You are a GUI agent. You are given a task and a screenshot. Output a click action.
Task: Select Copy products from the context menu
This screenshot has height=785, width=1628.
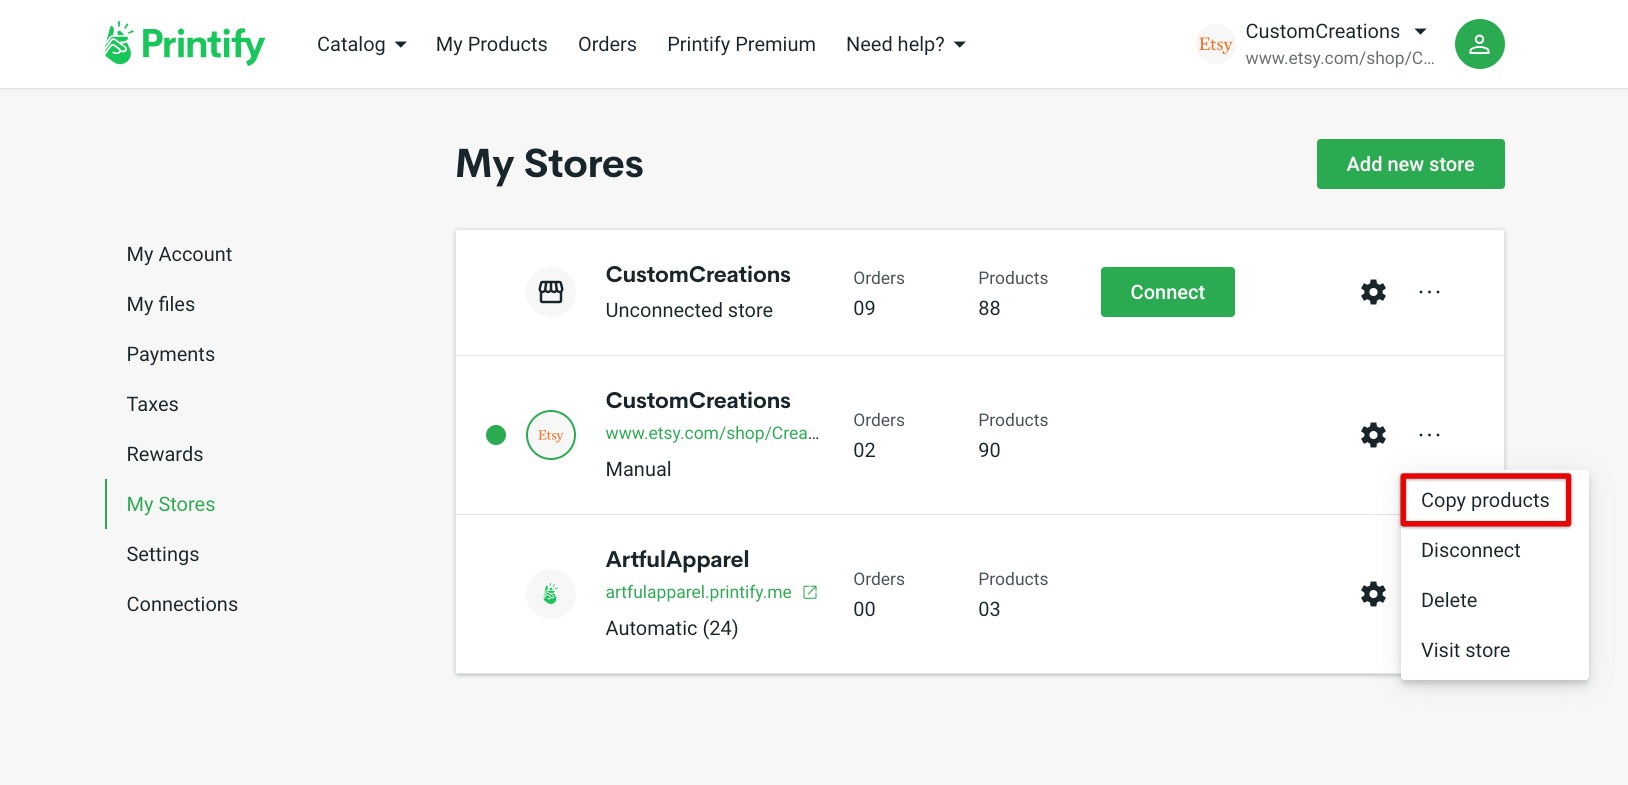(x=1485, y=500)
